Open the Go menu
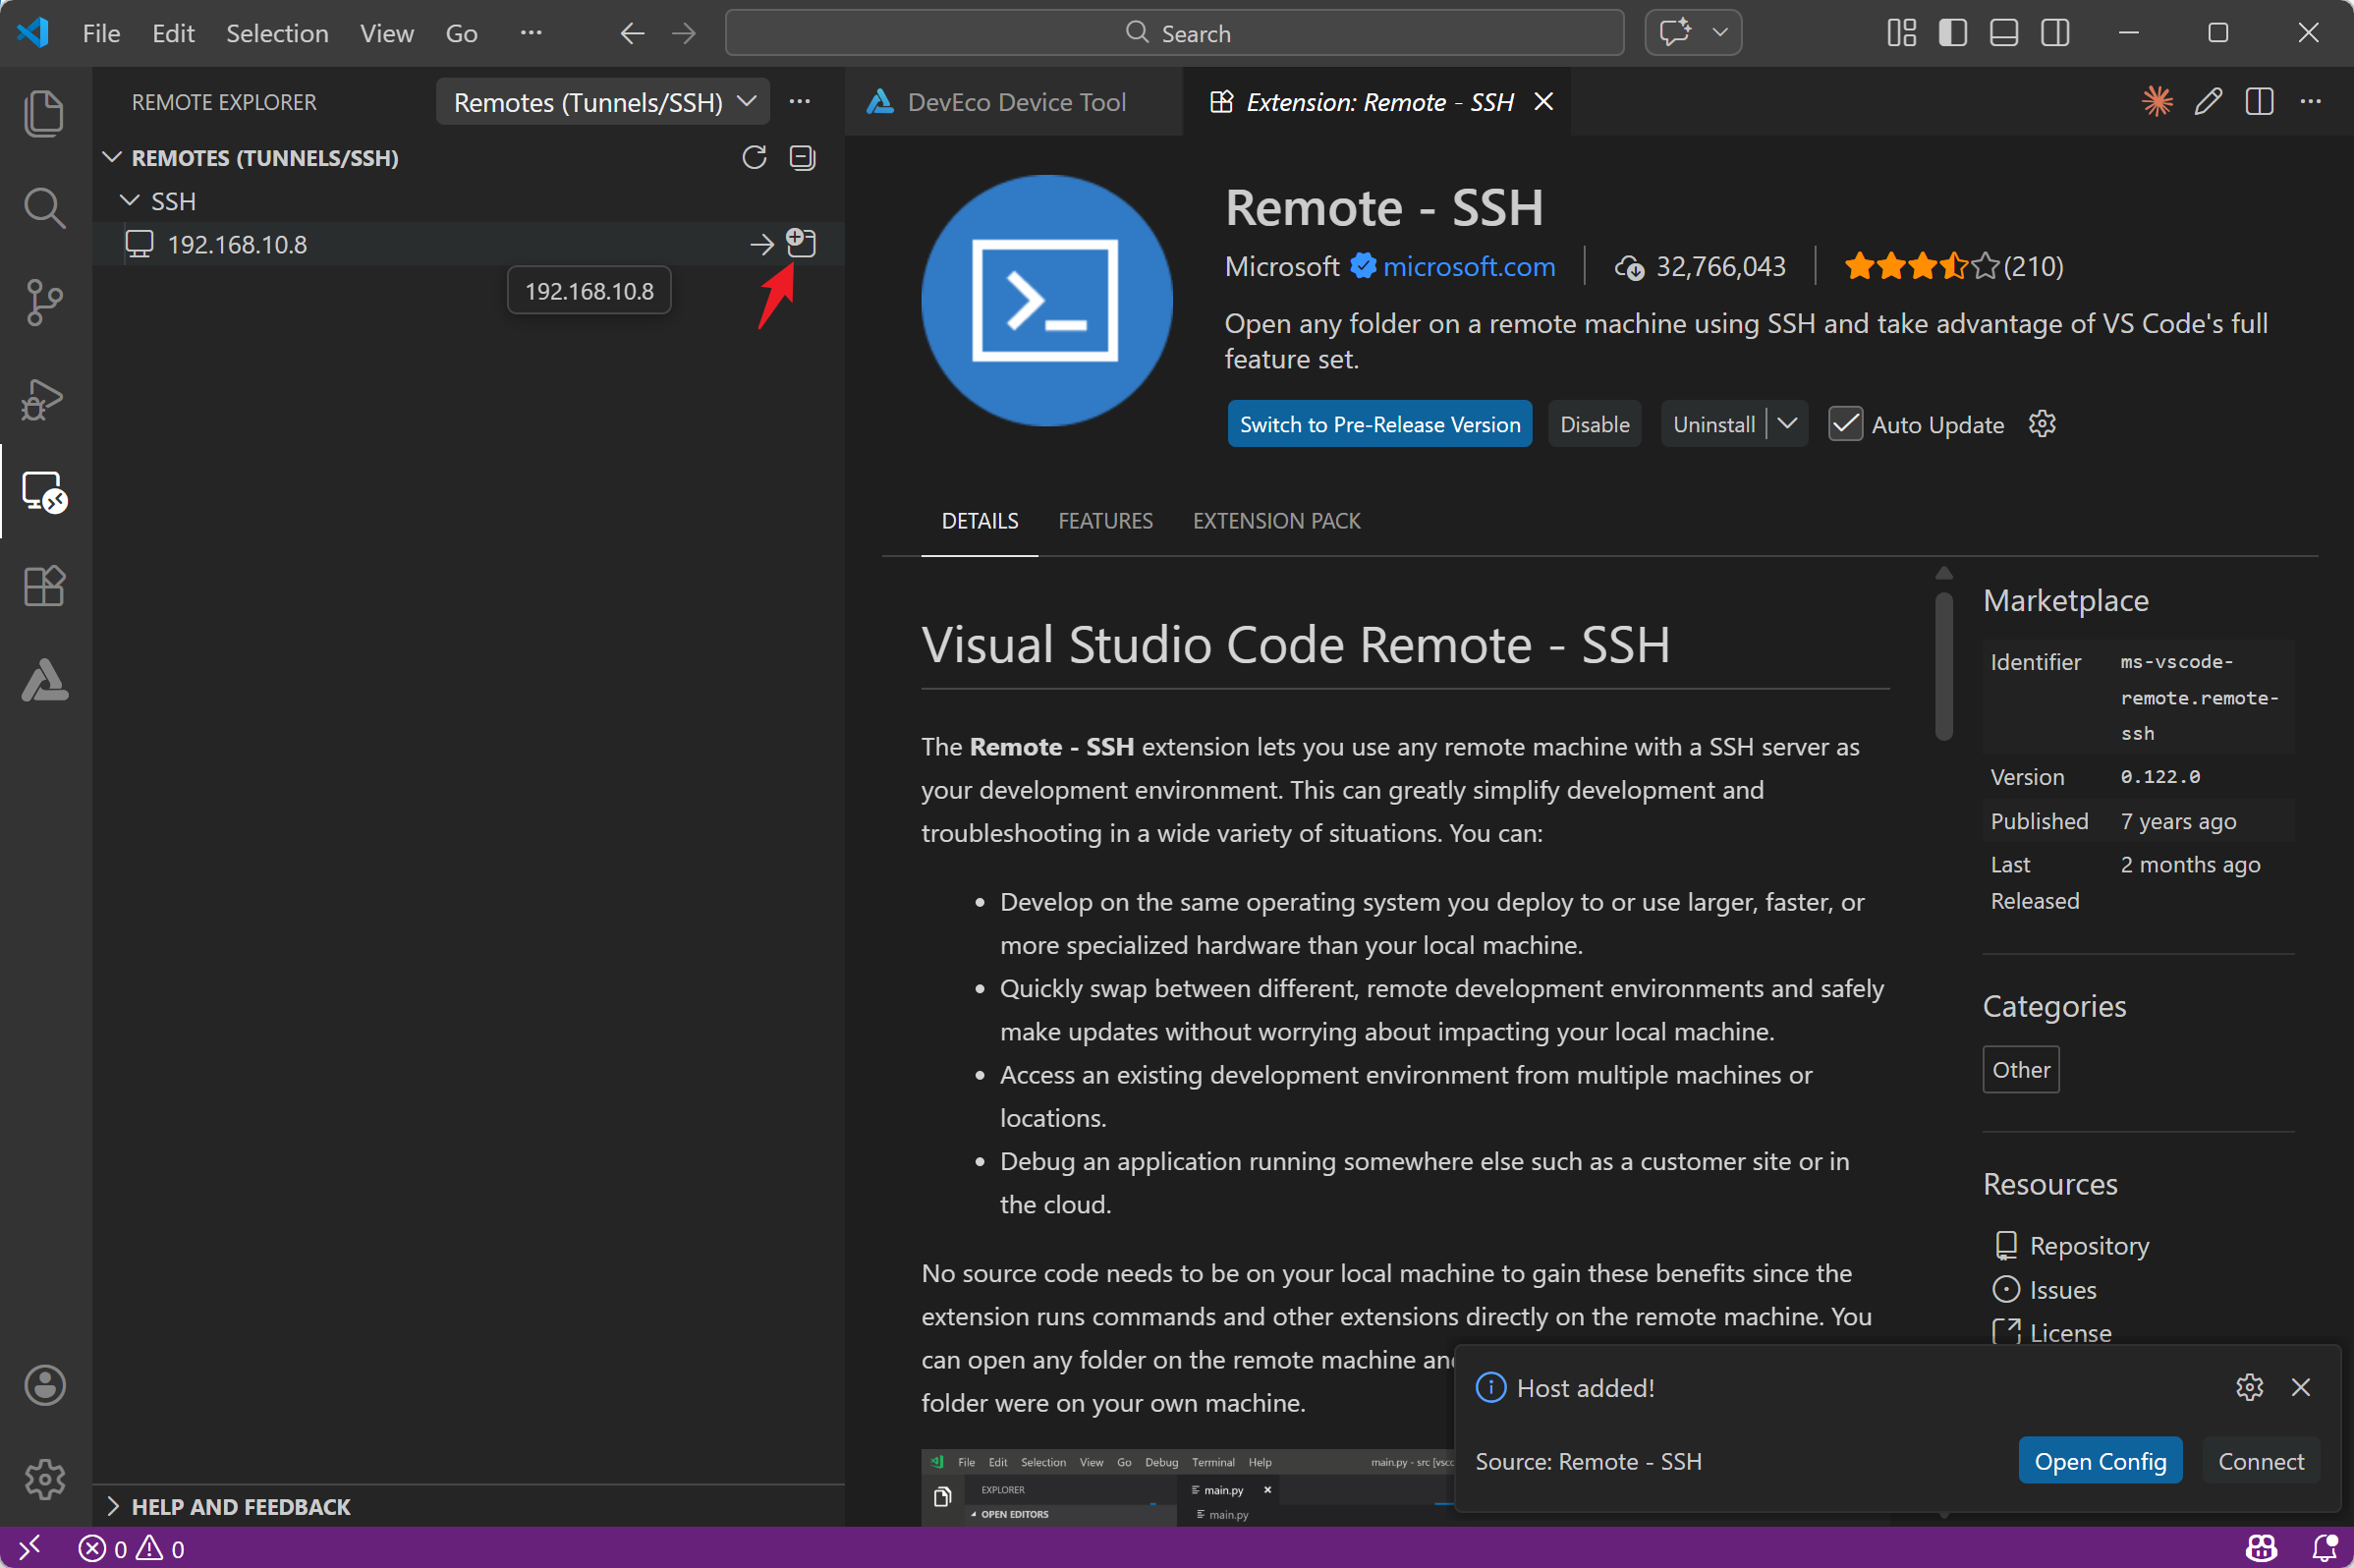2354x1568 pixels. click(x=461, y=33)
